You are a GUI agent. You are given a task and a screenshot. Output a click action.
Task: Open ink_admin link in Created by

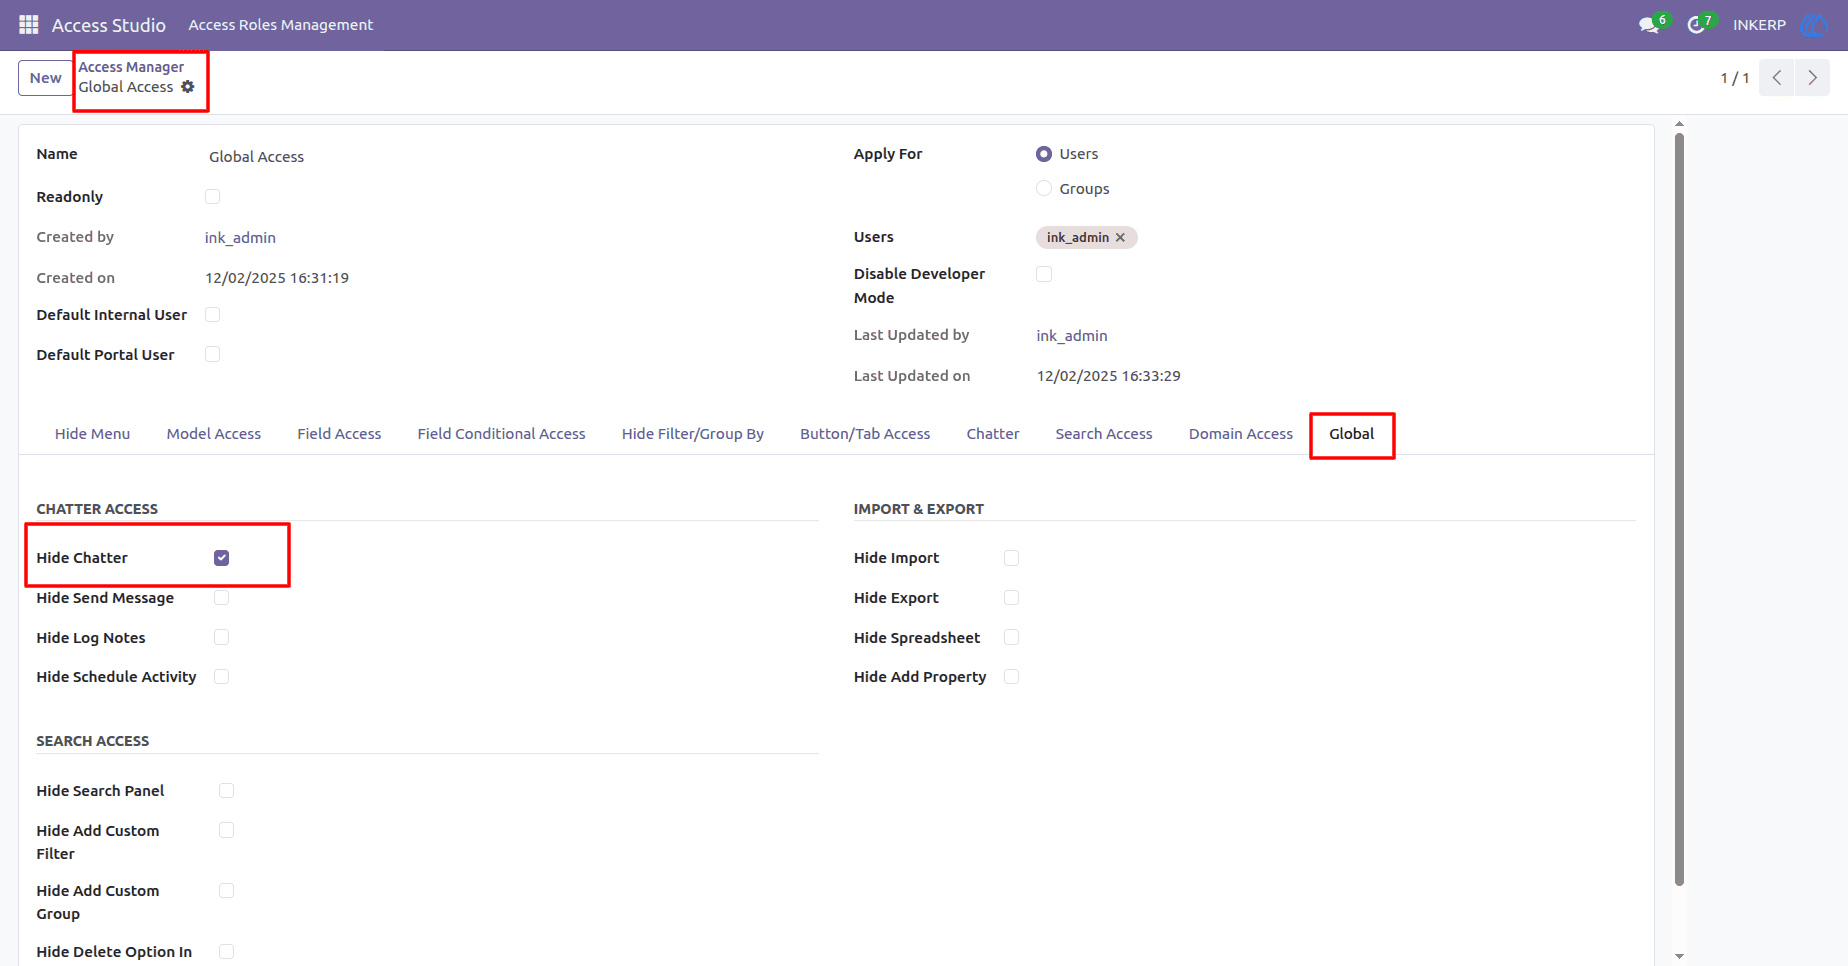click(x=240, y=238)
